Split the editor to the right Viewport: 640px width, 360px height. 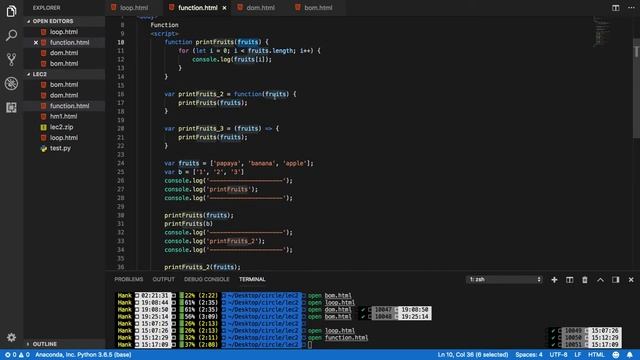coord(616,8)
